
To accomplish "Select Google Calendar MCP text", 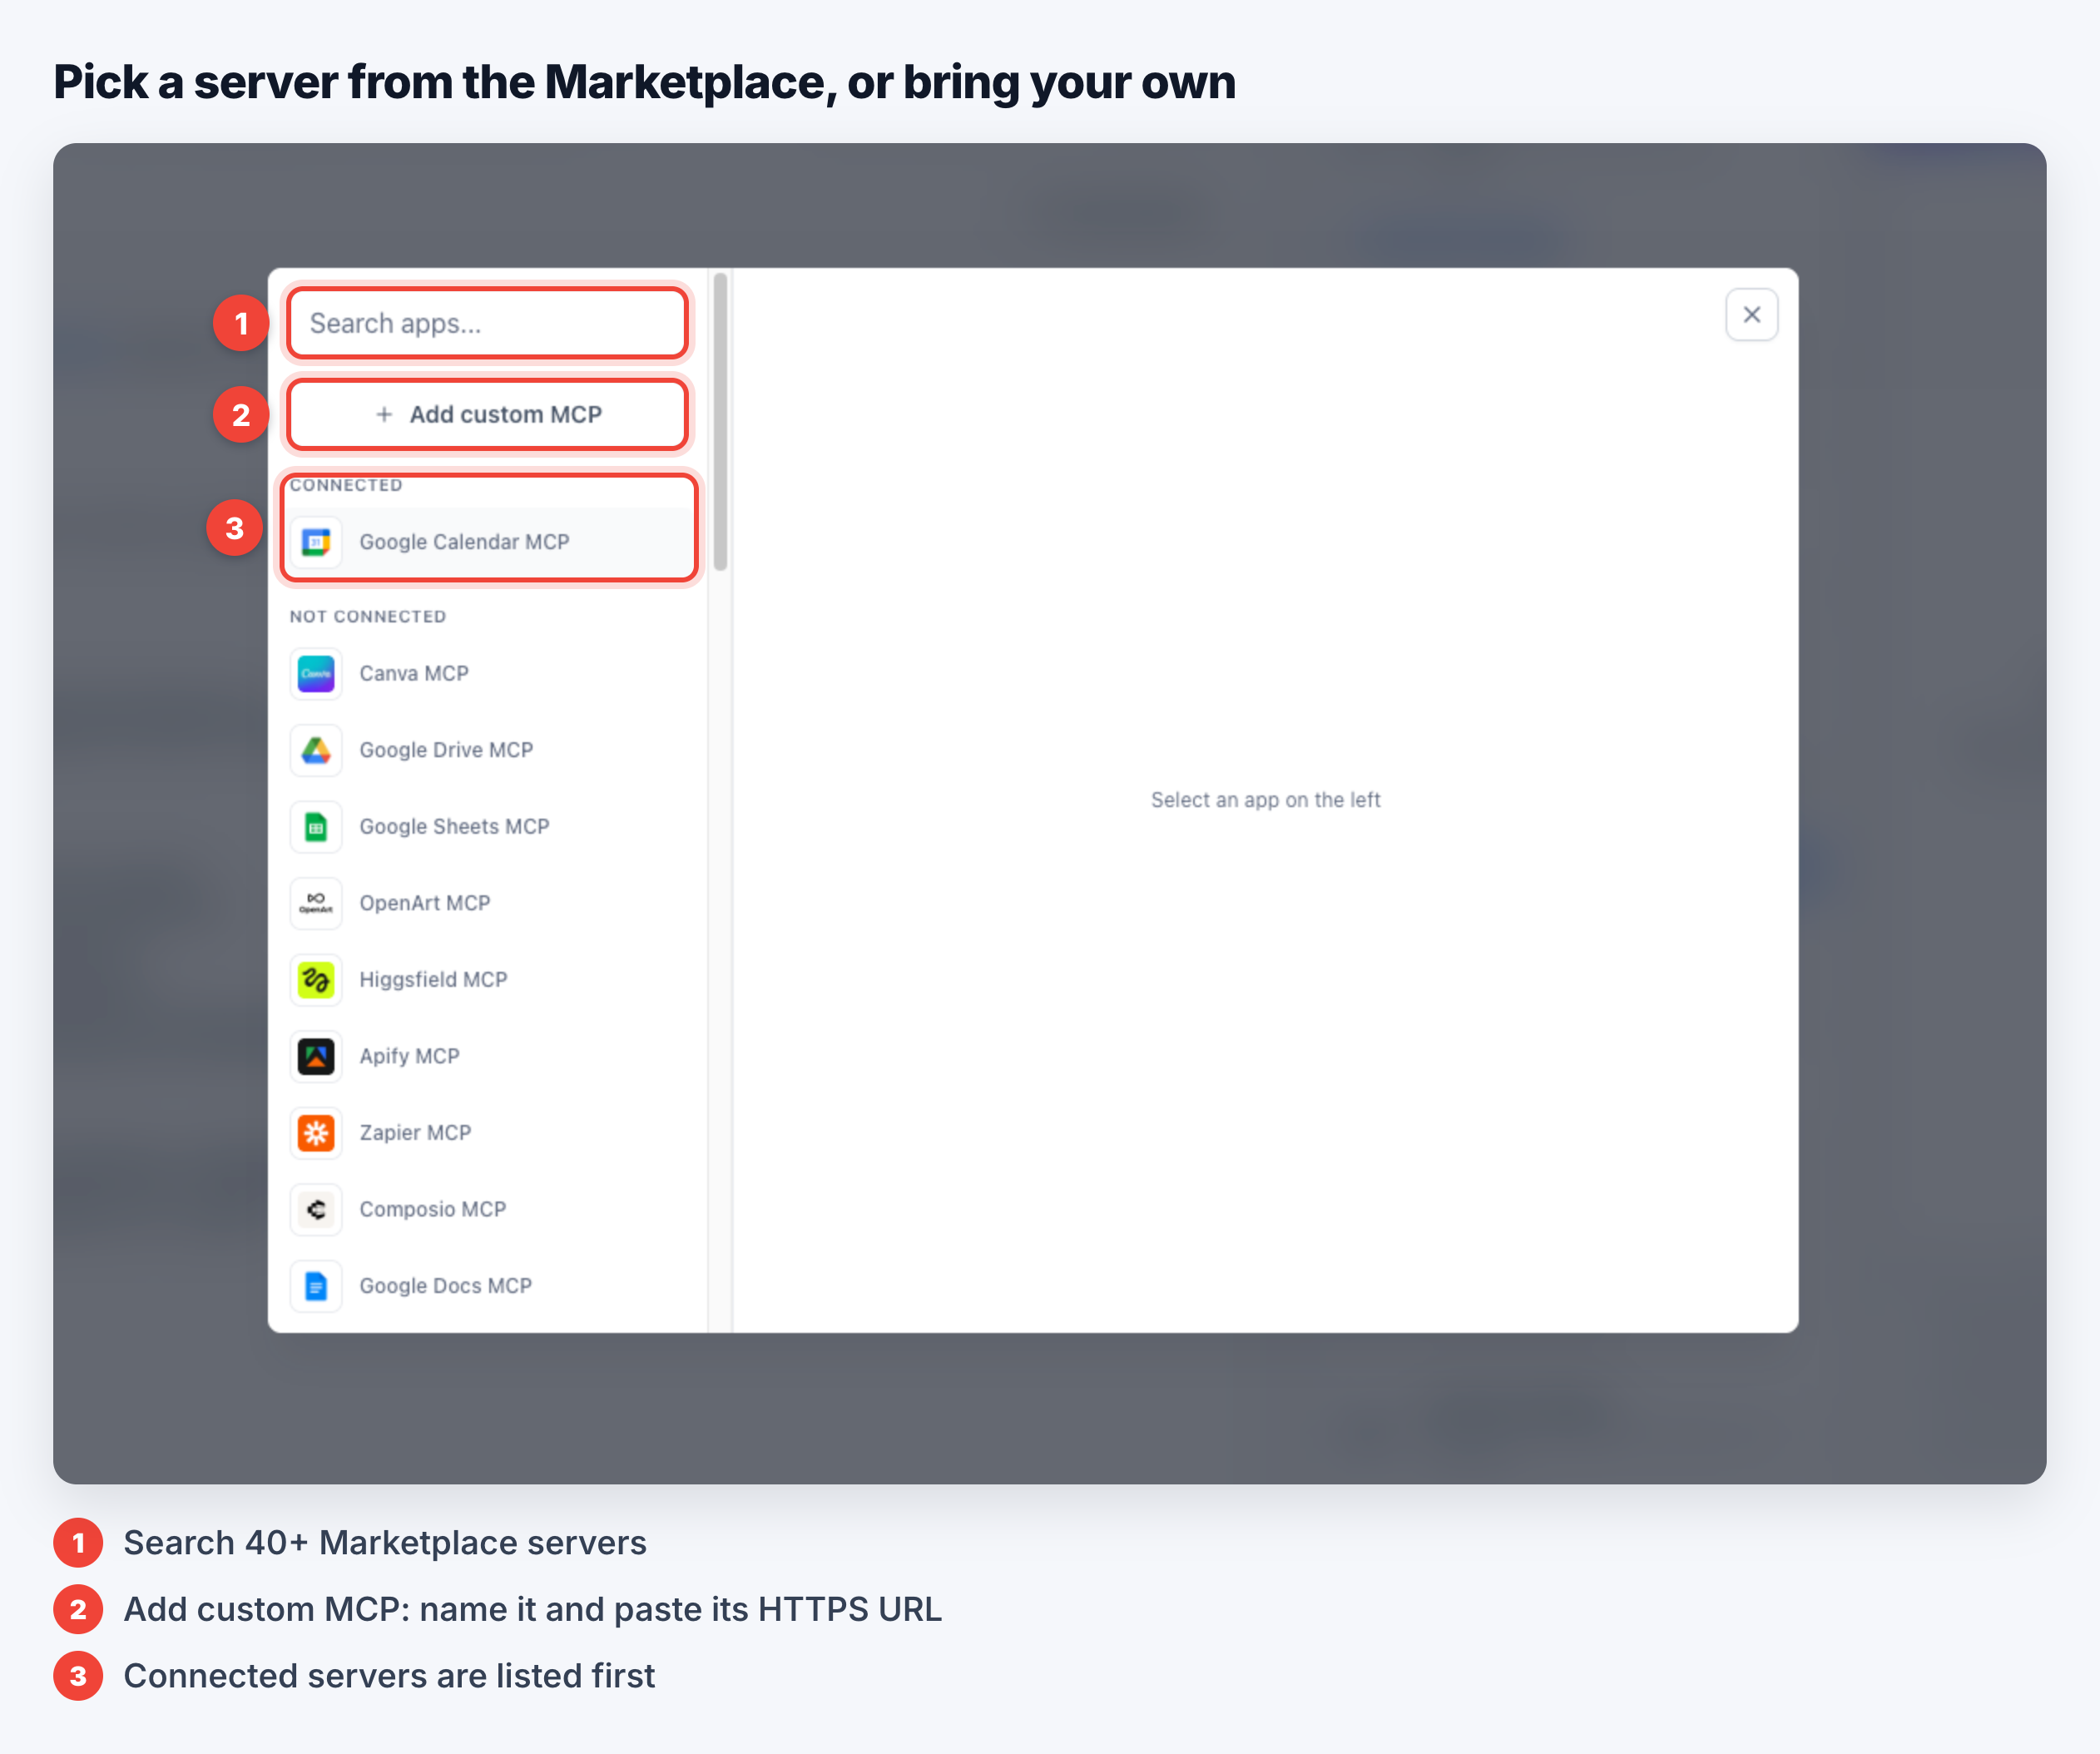I will point(464,542).
